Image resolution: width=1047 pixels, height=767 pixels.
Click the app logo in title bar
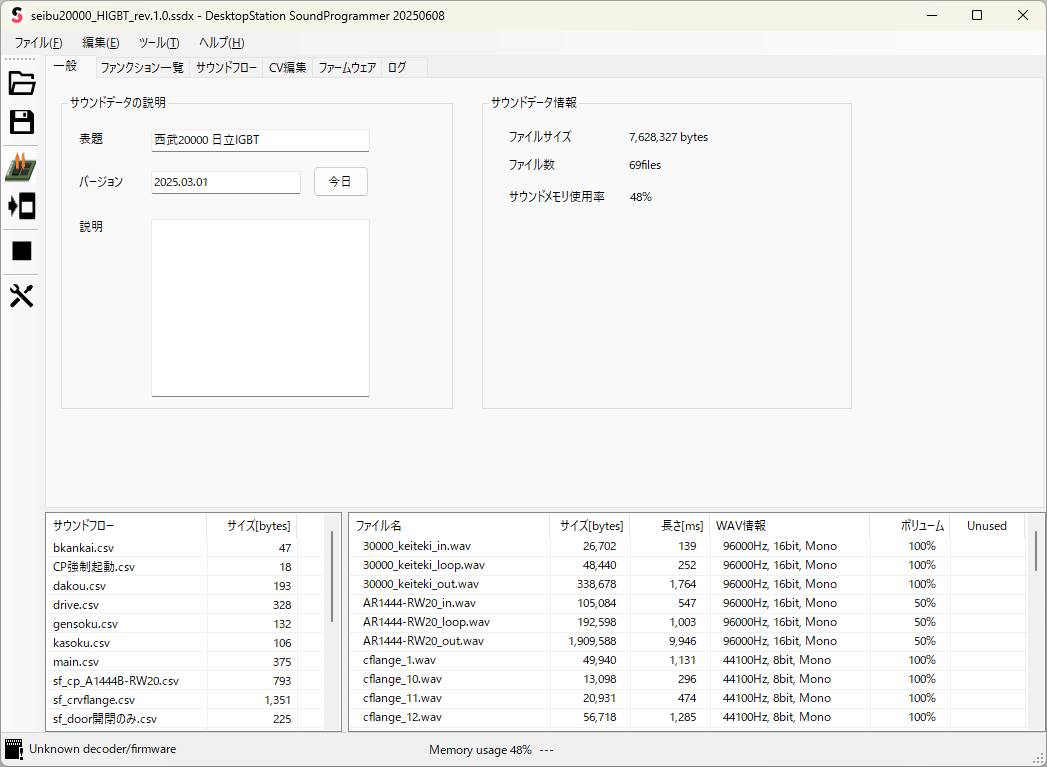coord(17,15)
